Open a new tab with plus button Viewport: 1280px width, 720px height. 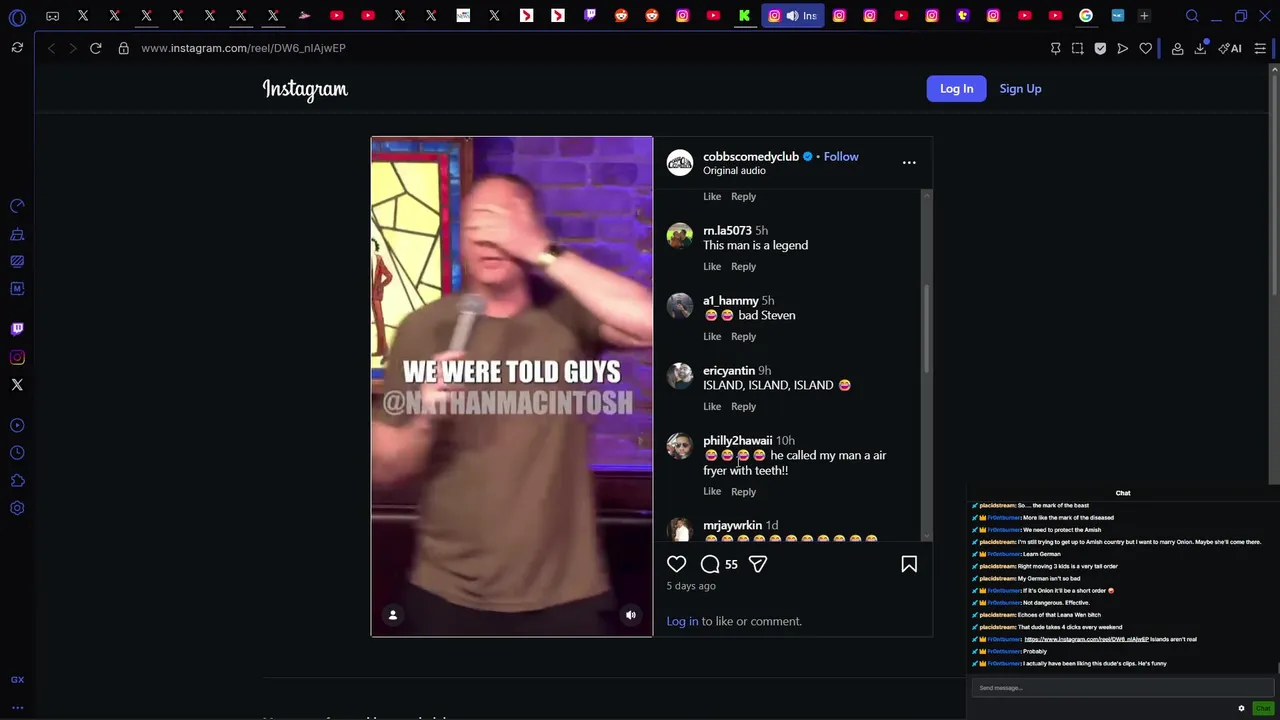point(1144,16)
